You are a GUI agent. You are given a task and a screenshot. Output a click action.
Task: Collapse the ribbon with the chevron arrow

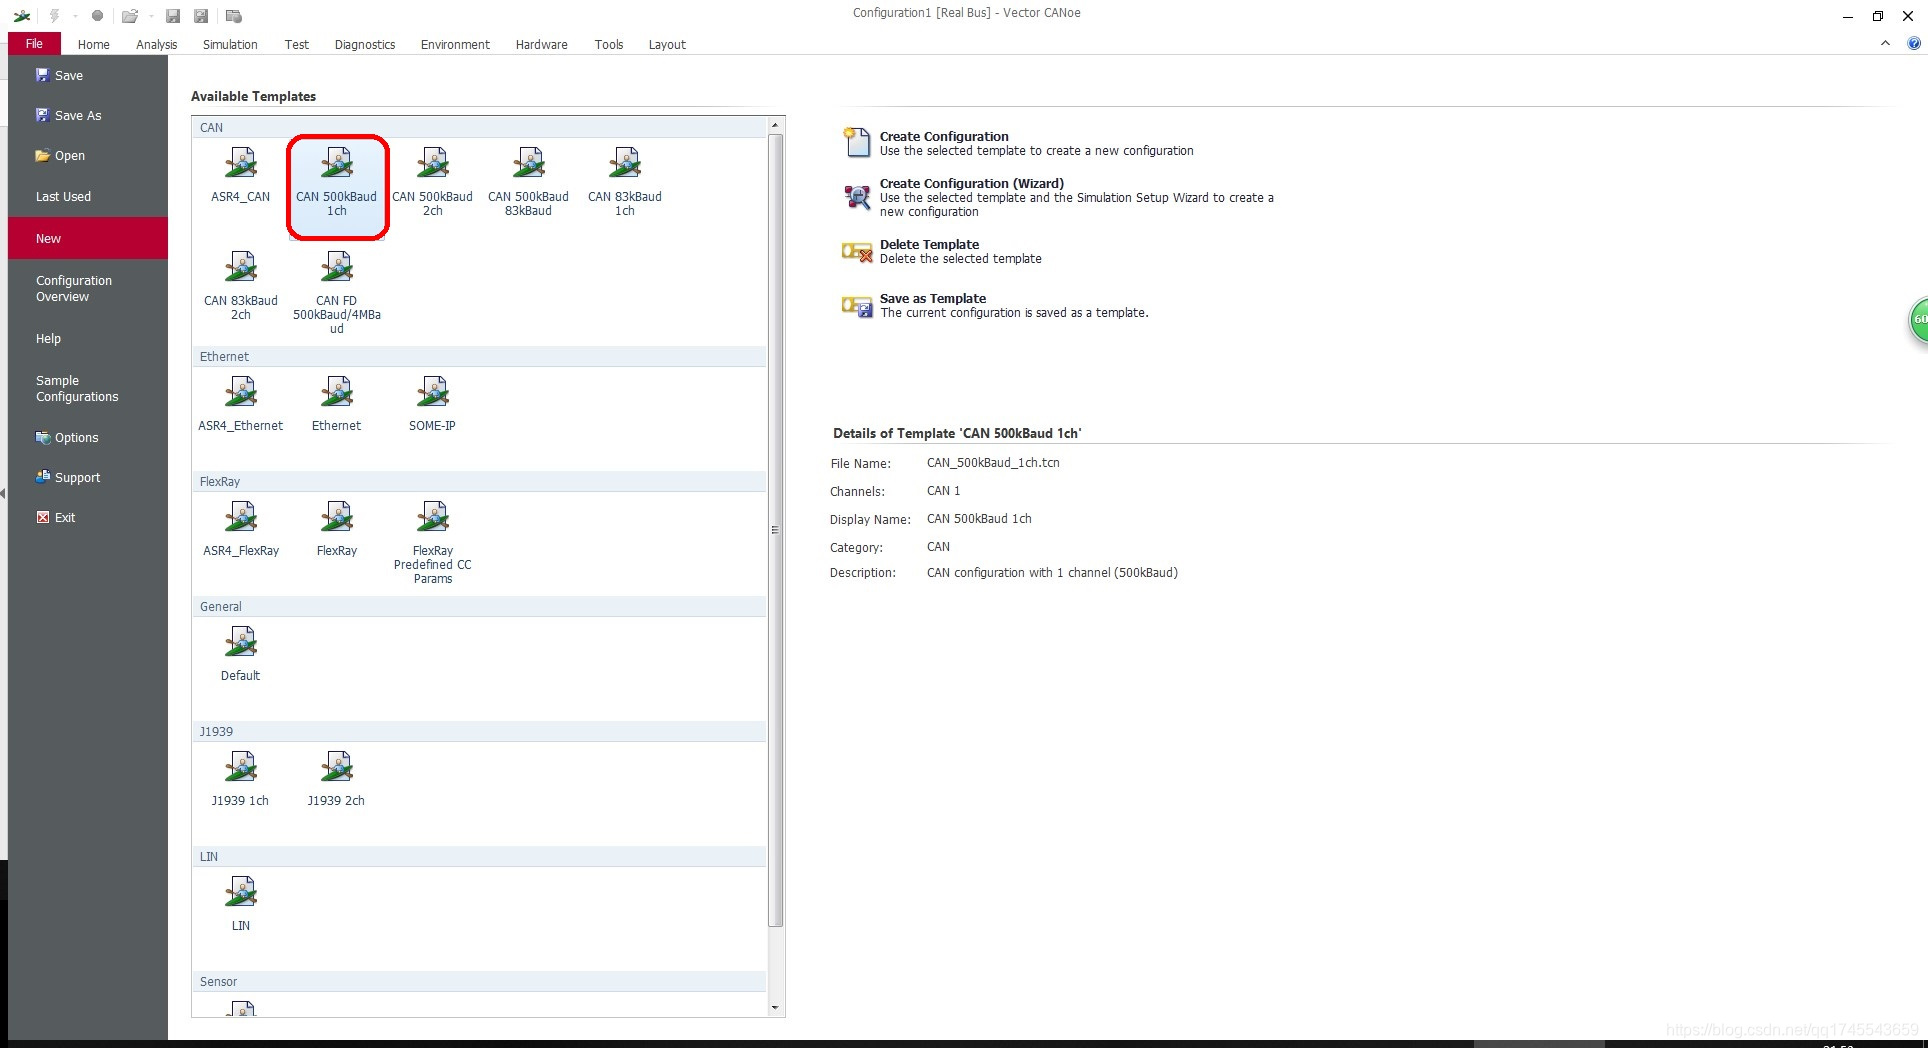(x=1885, y=44)
